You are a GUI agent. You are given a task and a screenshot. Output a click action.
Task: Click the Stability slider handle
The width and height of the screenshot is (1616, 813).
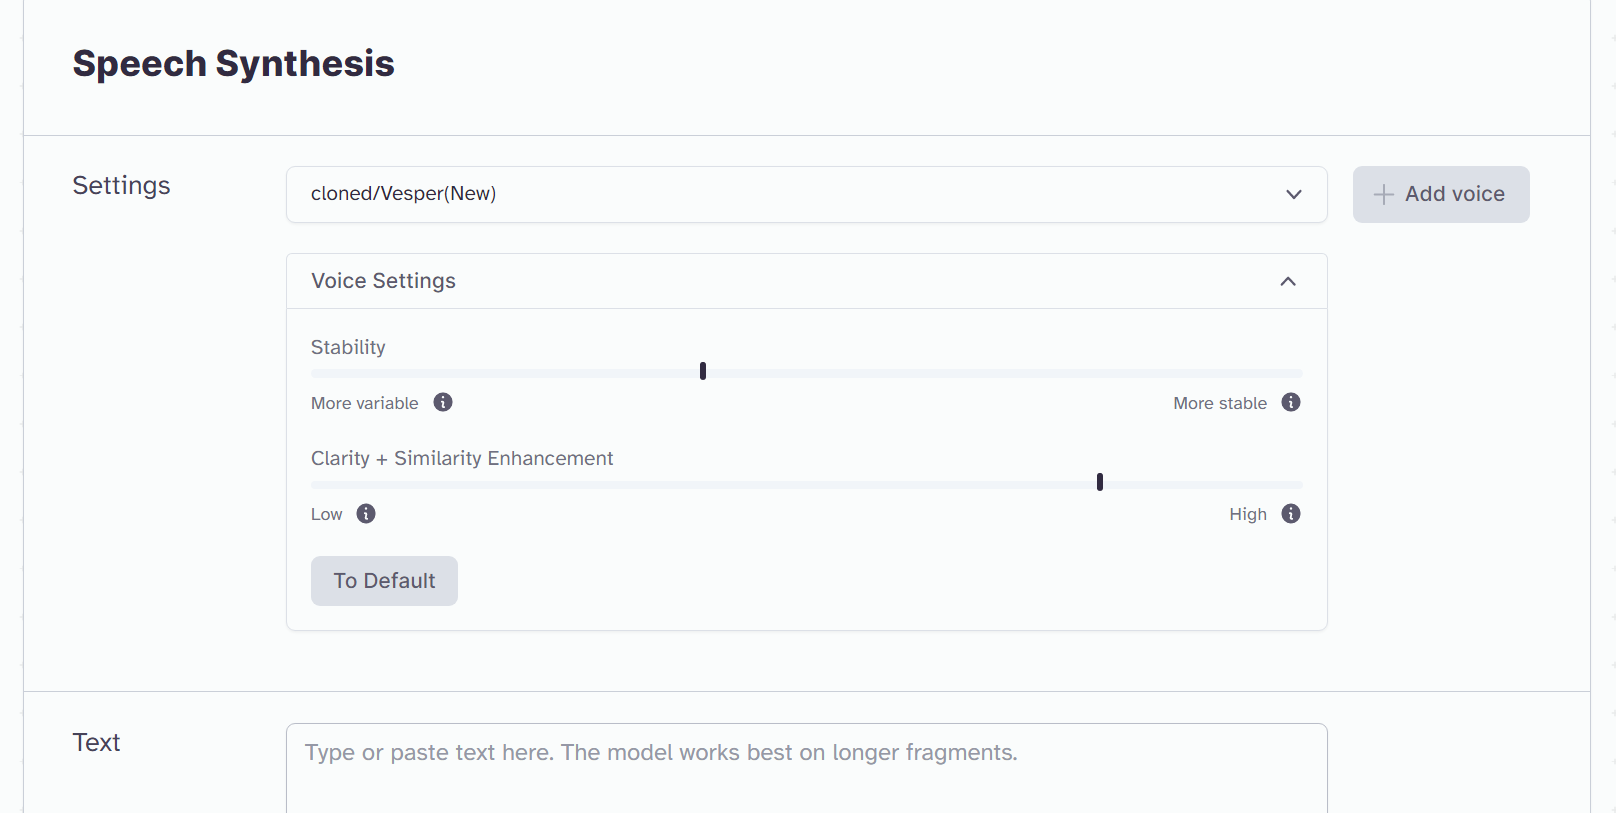coord(703,371)
